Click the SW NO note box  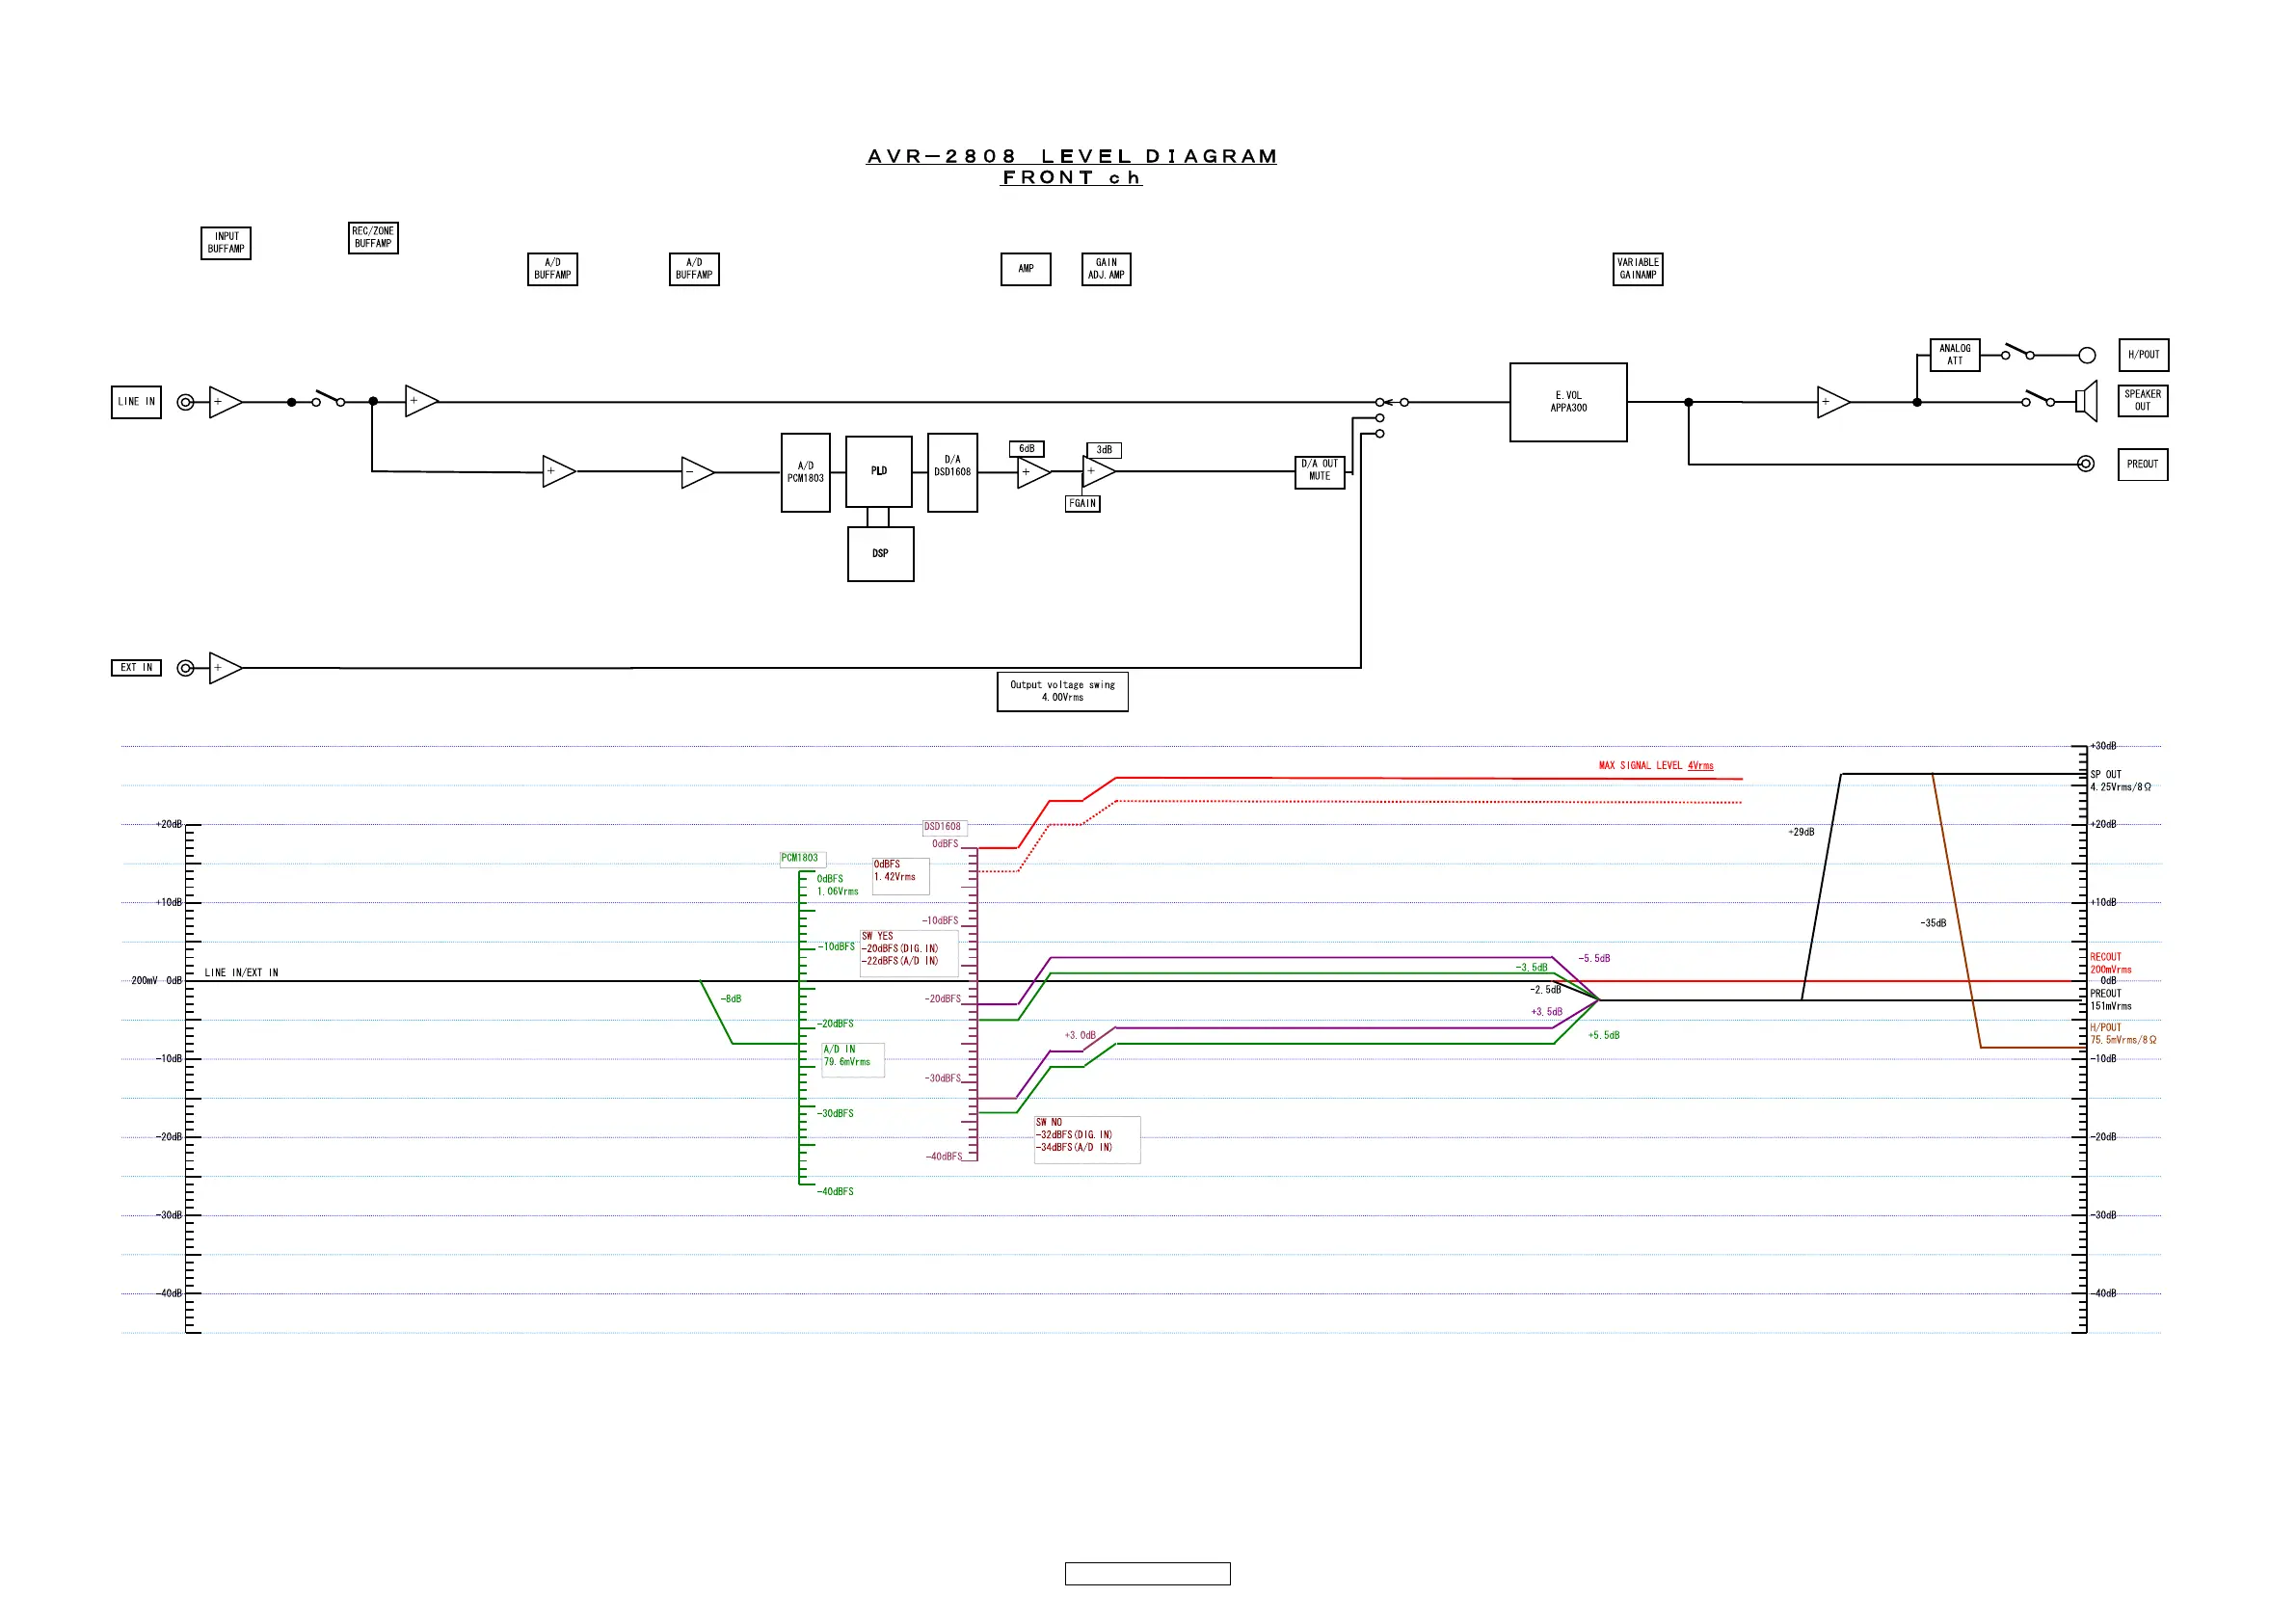[x=1087, y=1140]
